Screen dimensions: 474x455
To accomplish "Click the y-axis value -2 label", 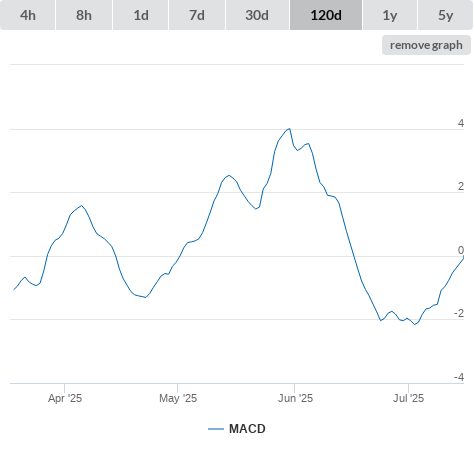I will point(459,313).
